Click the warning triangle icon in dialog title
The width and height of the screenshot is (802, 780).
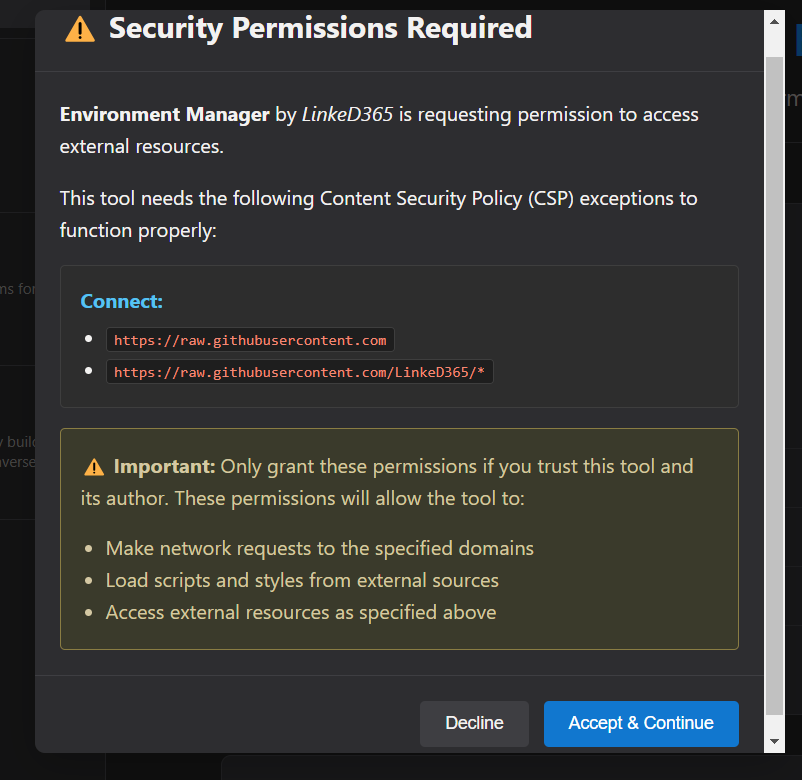pyautogui.click(x=80, y=30)
